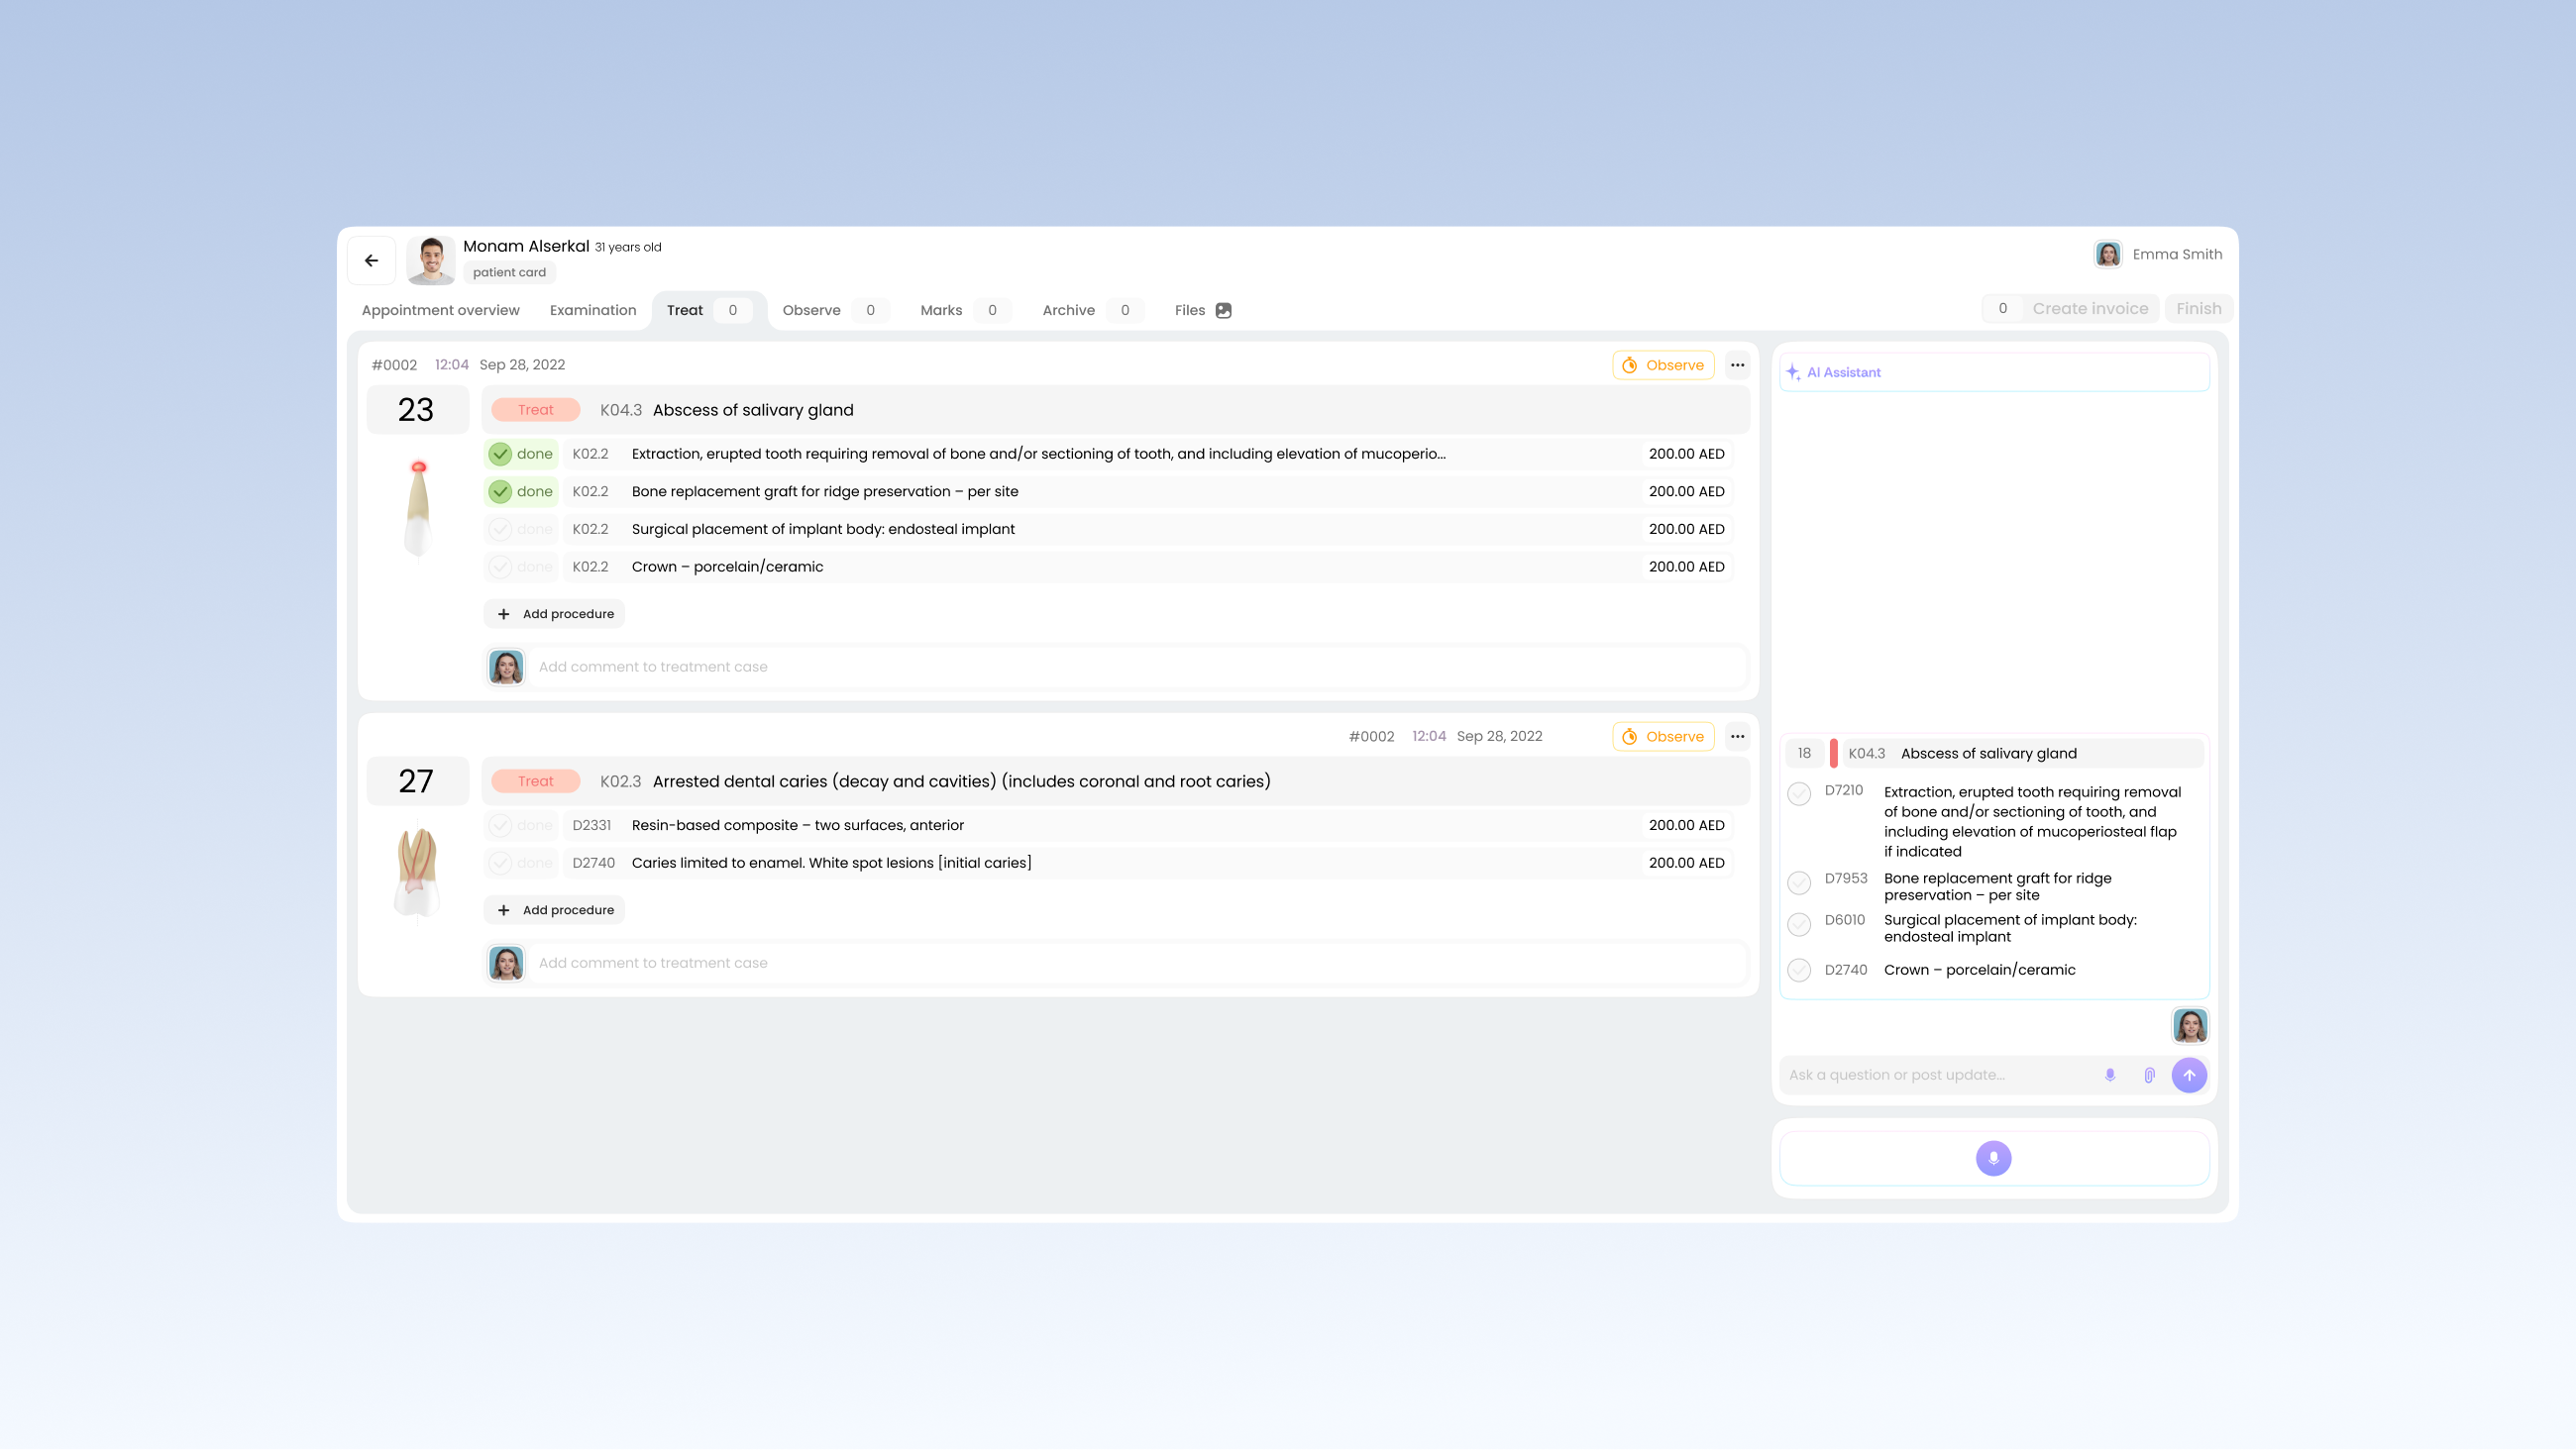Click Add procedure under tooth 23
The width and height of the screenshot is (2576, 1450).
pos(555,614)
